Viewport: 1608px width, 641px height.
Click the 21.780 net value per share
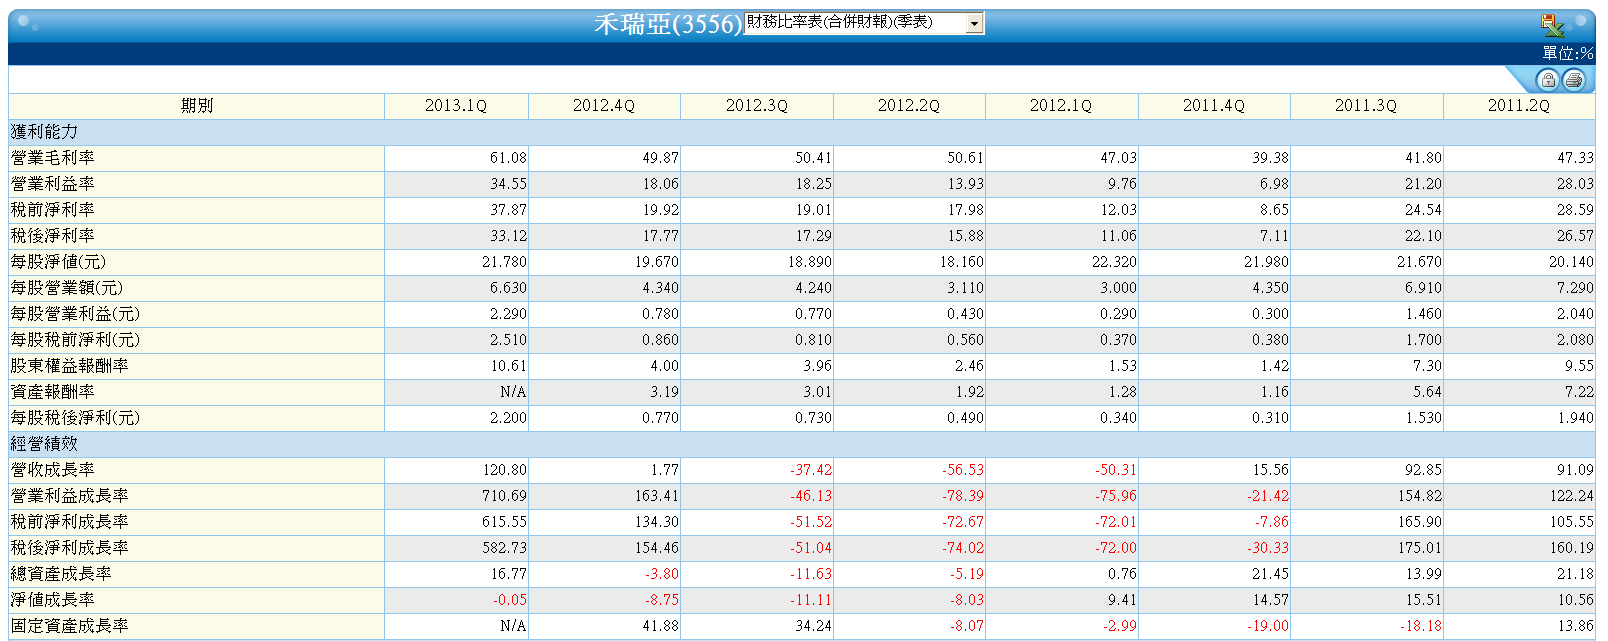[504, 262]
